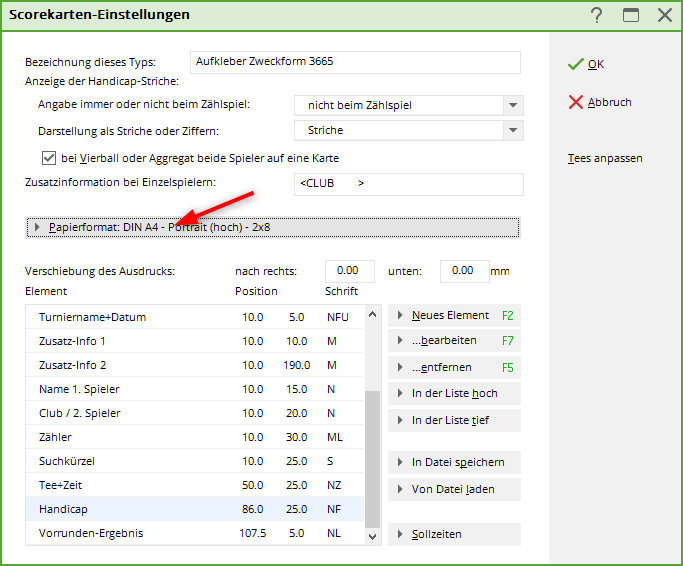
Task: Open the Zählspiel display dropdown
Action: point(513,105)
